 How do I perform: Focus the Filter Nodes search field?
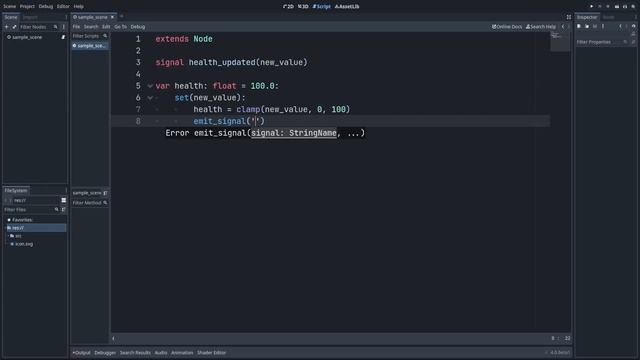point(38,27)
